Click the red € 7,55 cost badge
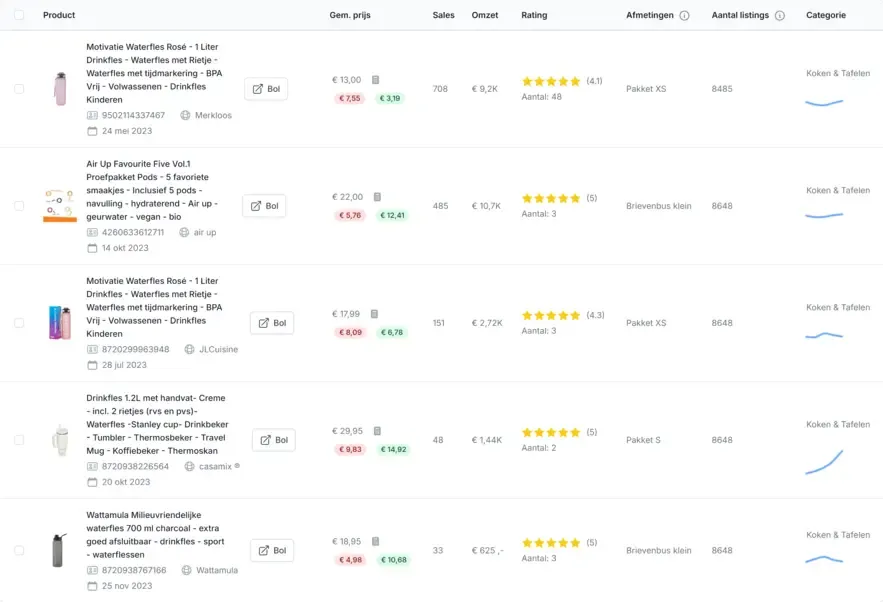 pos(349,99)
